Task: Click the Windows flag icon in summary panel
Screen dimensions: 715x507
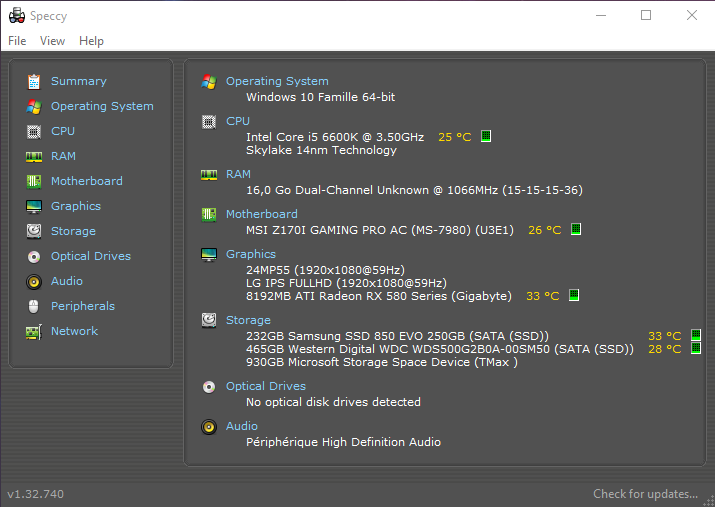Action: point(209,82)
